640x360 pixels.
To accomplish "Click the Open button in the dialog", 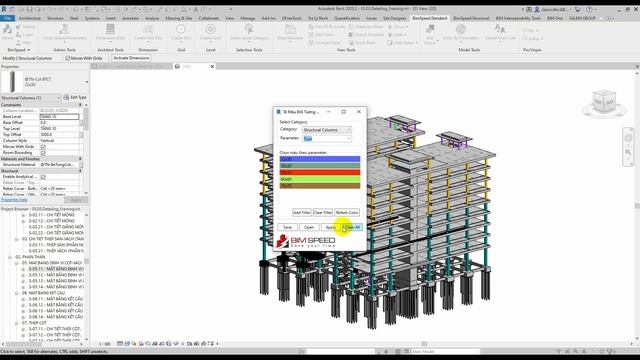I will pyautogui.click(x=309, y=227).
